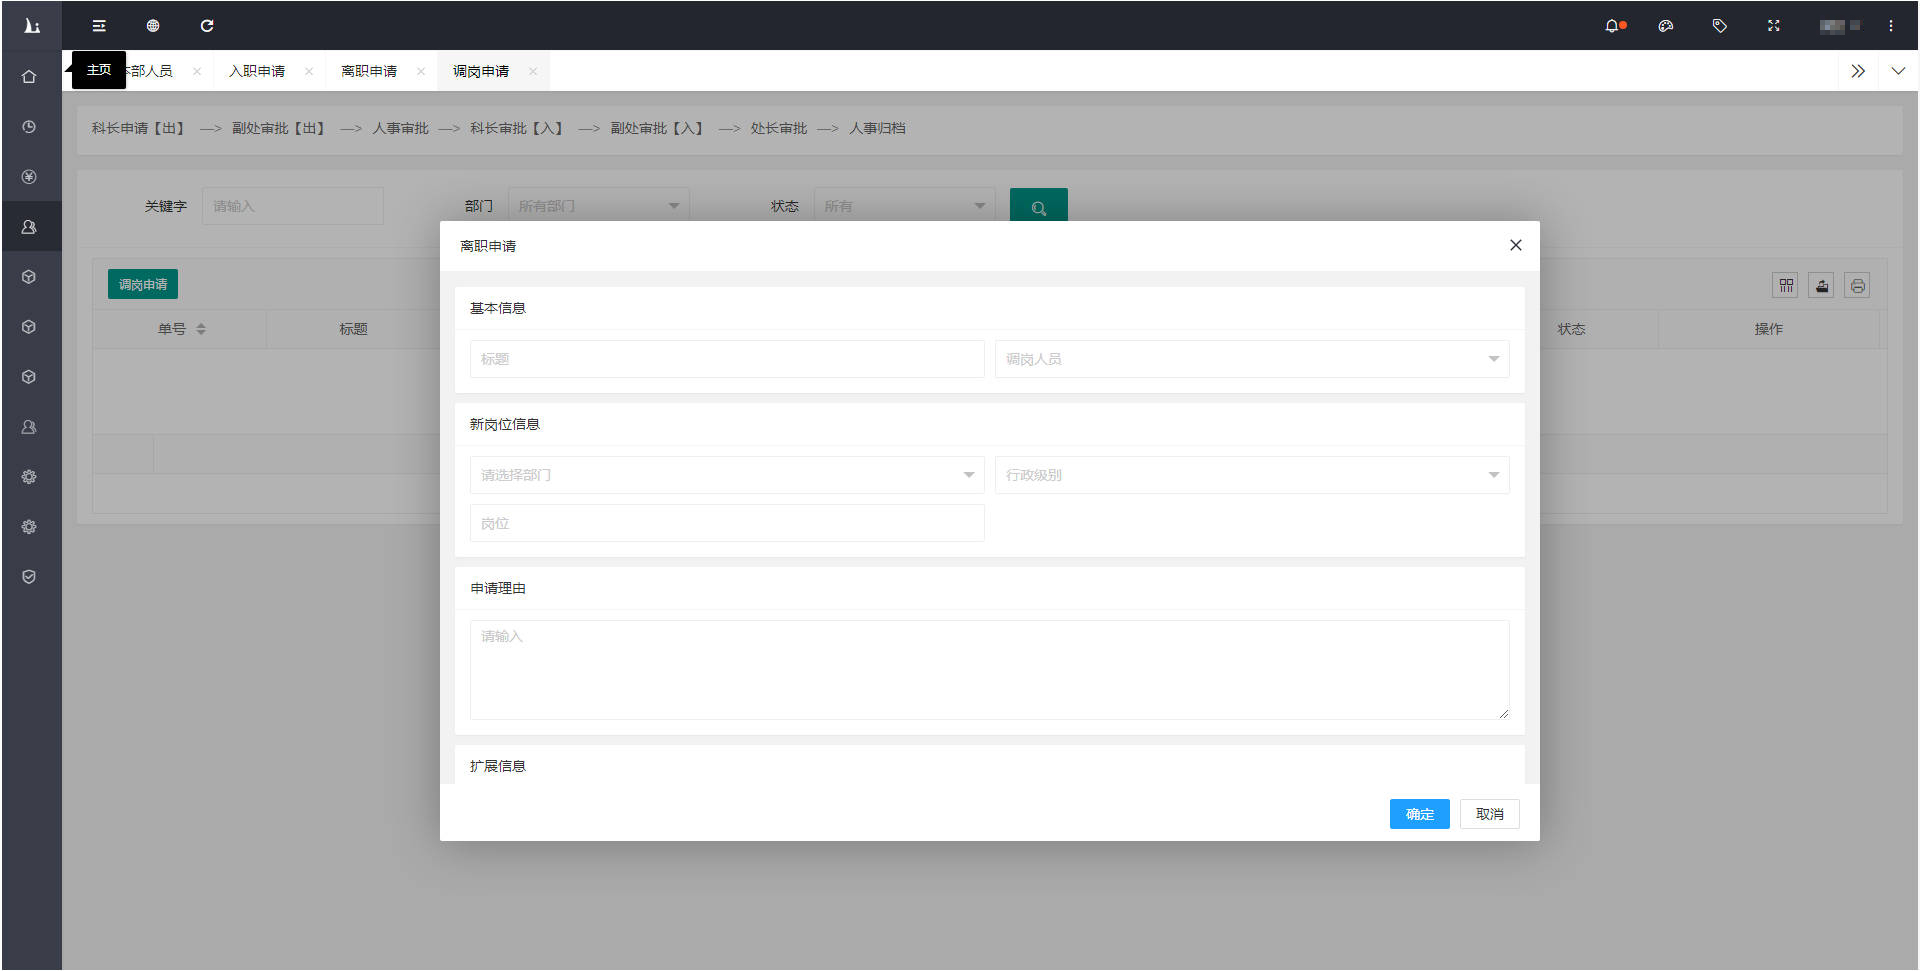Expand the 调岗人员 dropdown
Image resolution: width=1920 pixels, height=971 pixels.
pyautogui.click(x=1251, y=359)
